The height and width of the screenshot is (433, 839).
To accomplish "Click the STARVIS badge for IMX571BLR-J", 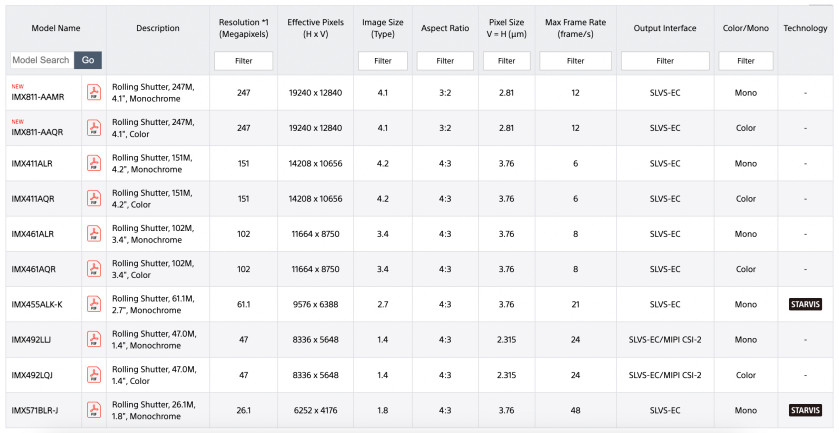I will [x=805, y=410].
